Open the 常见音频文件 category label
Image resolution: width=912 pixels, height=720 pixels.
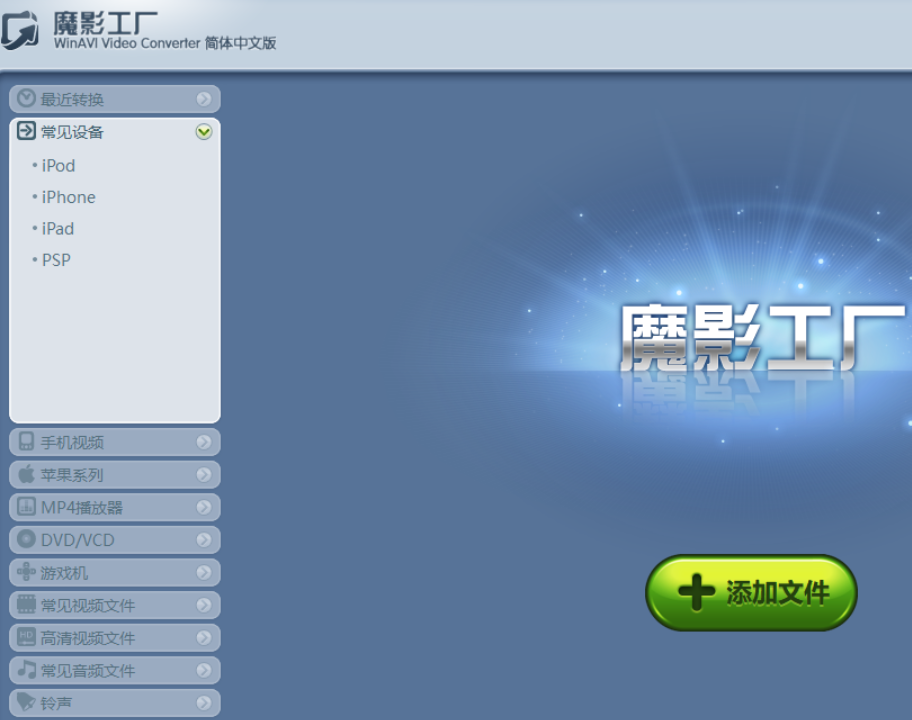point(88,671)
